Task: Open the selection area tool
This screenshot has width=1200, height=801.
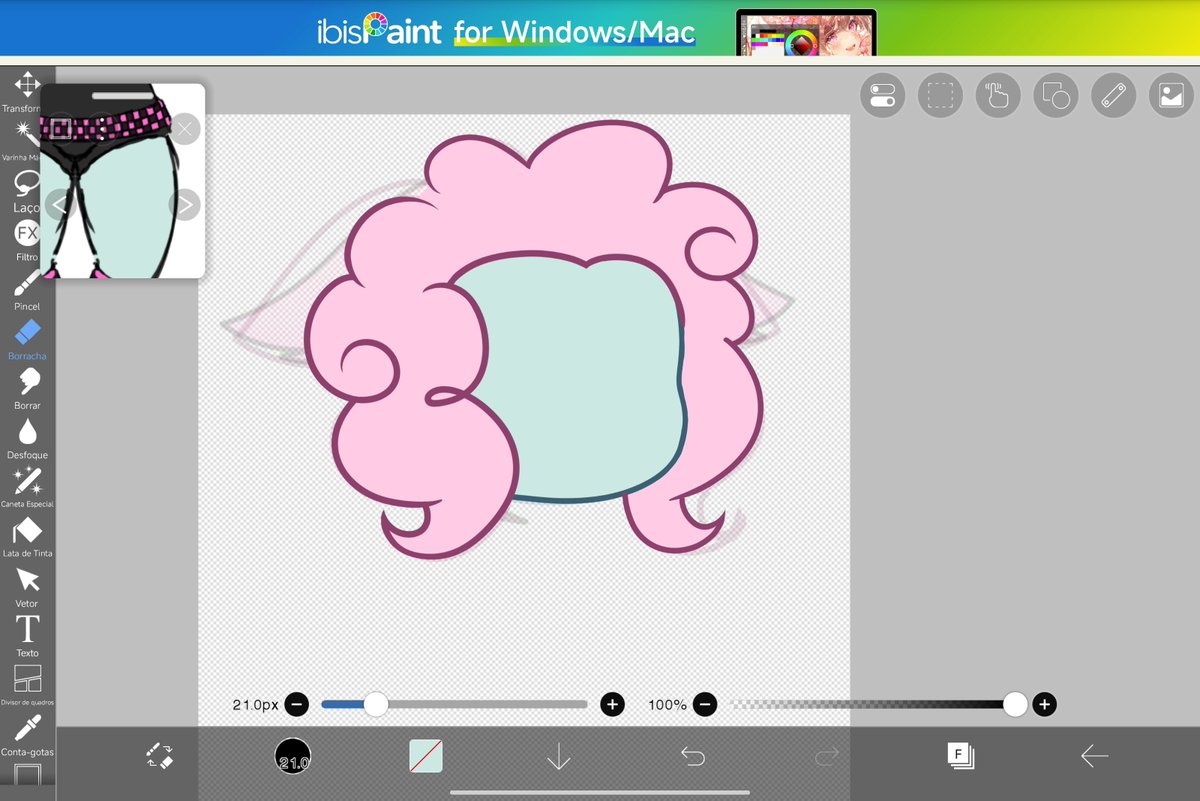Action: click(940, 96)
